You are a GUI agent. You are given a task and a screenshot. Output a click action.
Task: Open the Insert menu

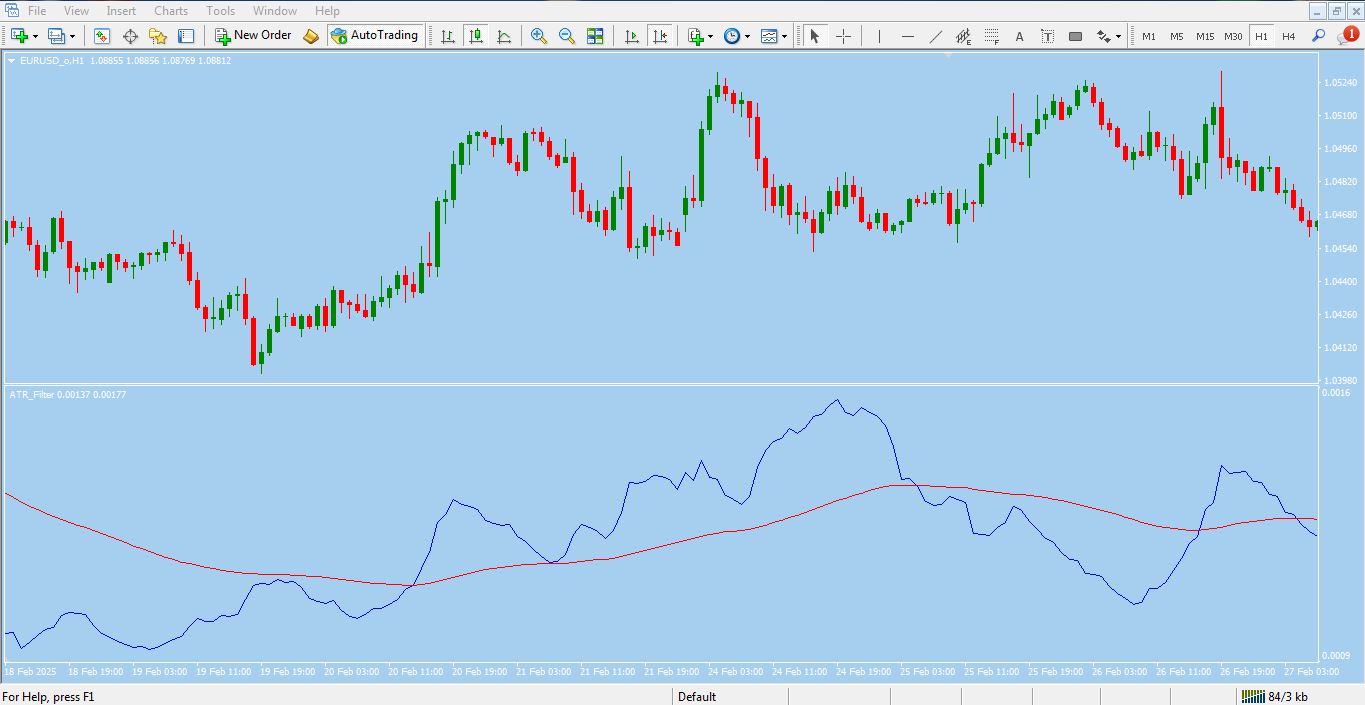click(121, 11)
